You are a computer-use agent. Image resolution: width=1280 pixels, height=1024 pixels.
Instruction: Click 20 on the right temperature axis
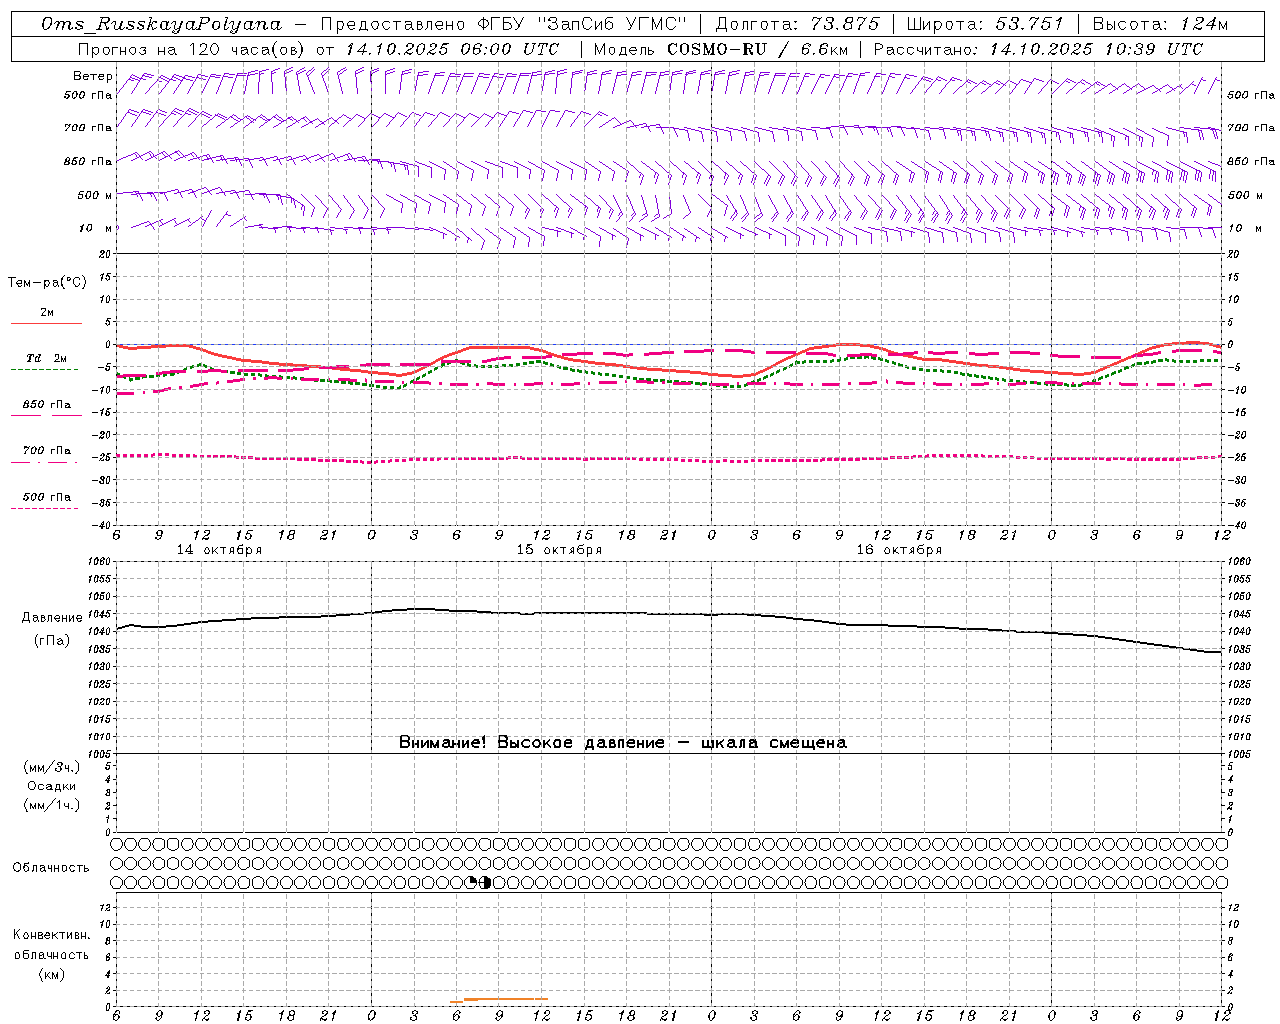tap(1234, 254)
